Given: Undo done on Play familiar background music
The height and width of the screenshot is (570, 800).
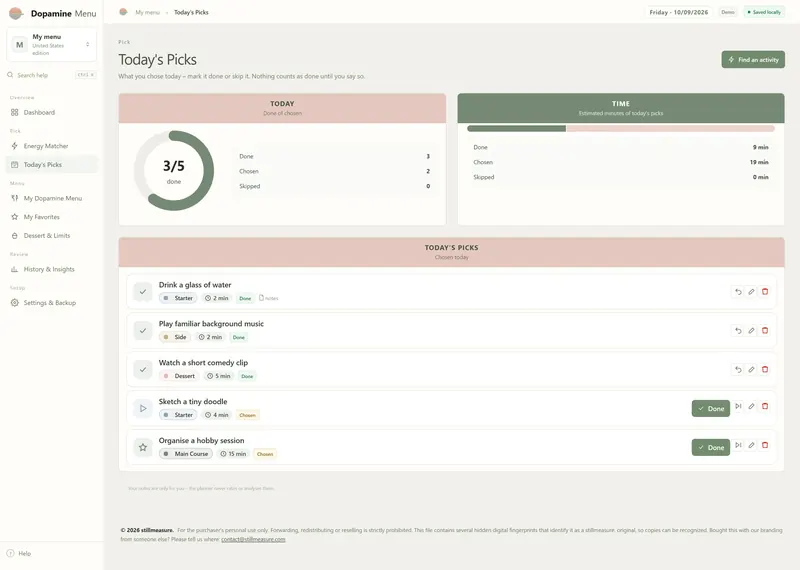Looking at the screenshot, I should point(738,331).
